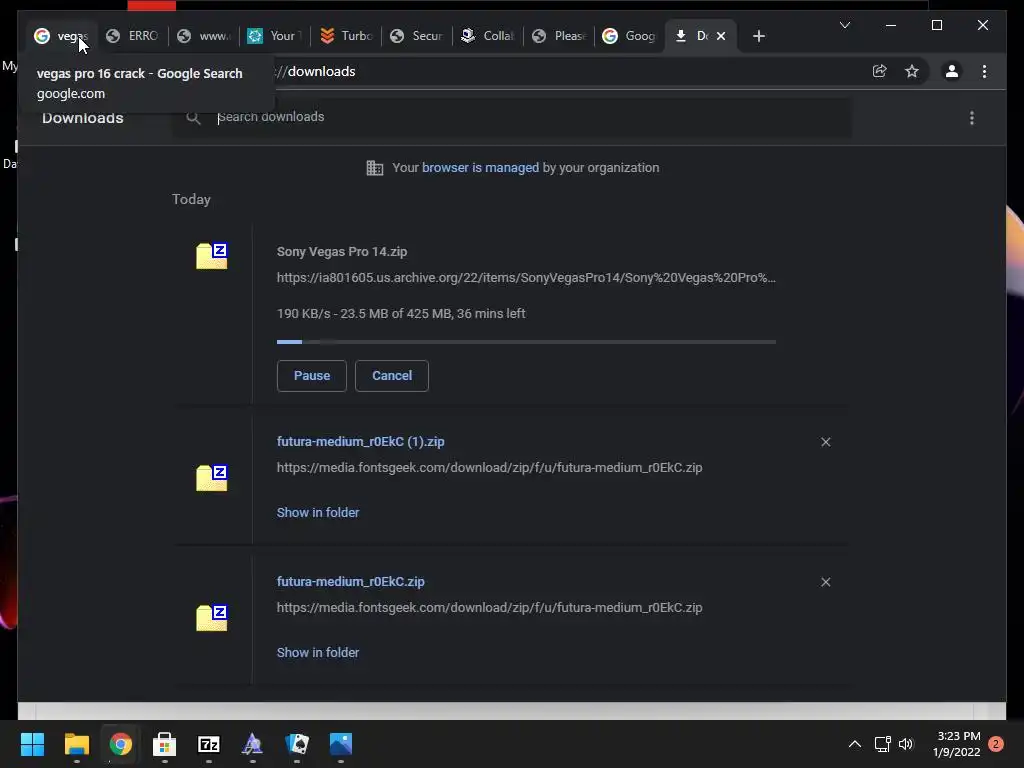Click the archive.org source URL
The image size is (1024, 768).
click(x=526, y=278)
